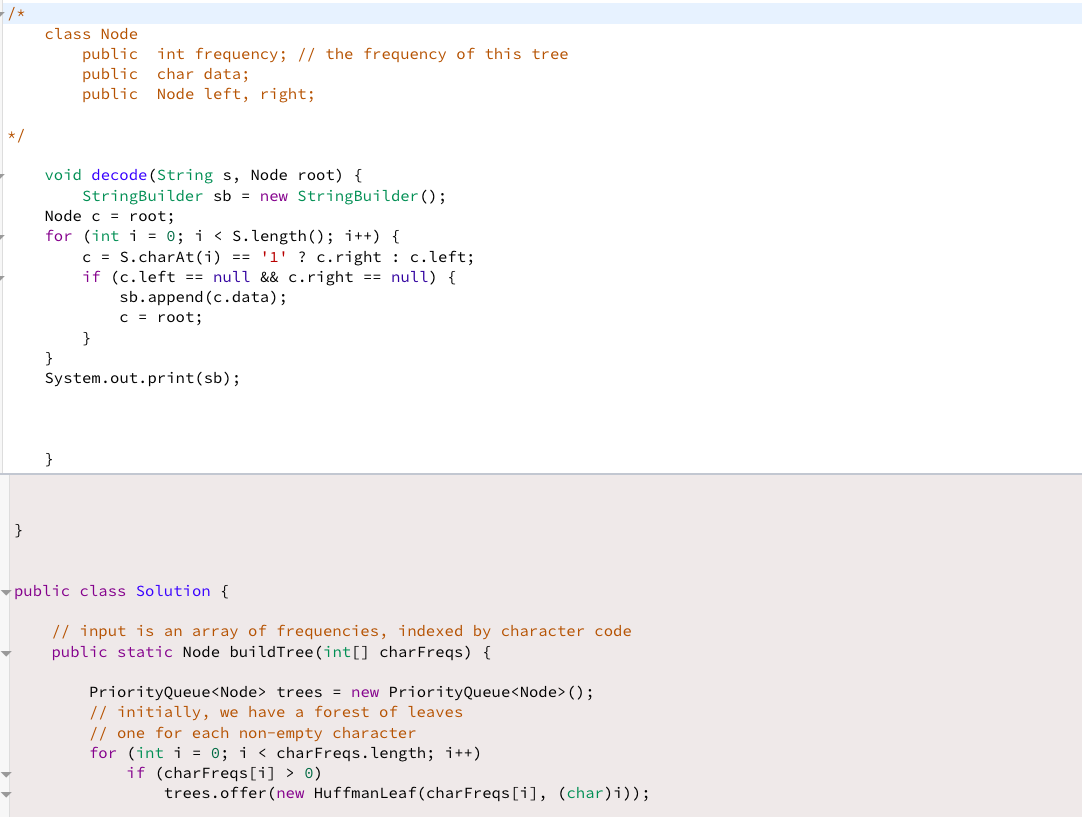
Task: Collapse the if (charFreqs[i] > 0) block
Action: tap(5, 772)
